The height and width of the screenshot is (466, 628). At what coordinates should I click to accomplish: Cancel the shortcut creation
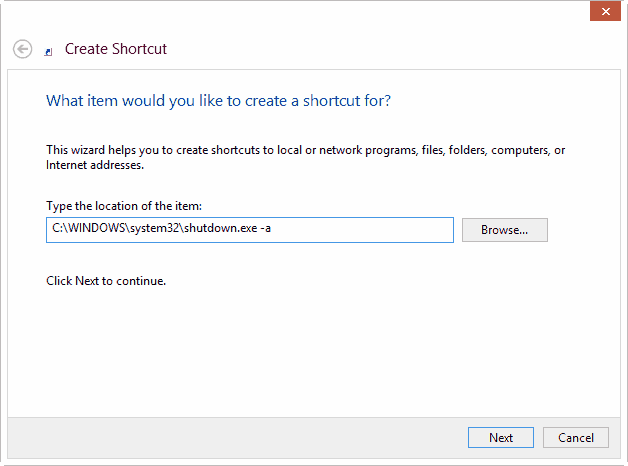pyautogui.click(x=575, y=437)
